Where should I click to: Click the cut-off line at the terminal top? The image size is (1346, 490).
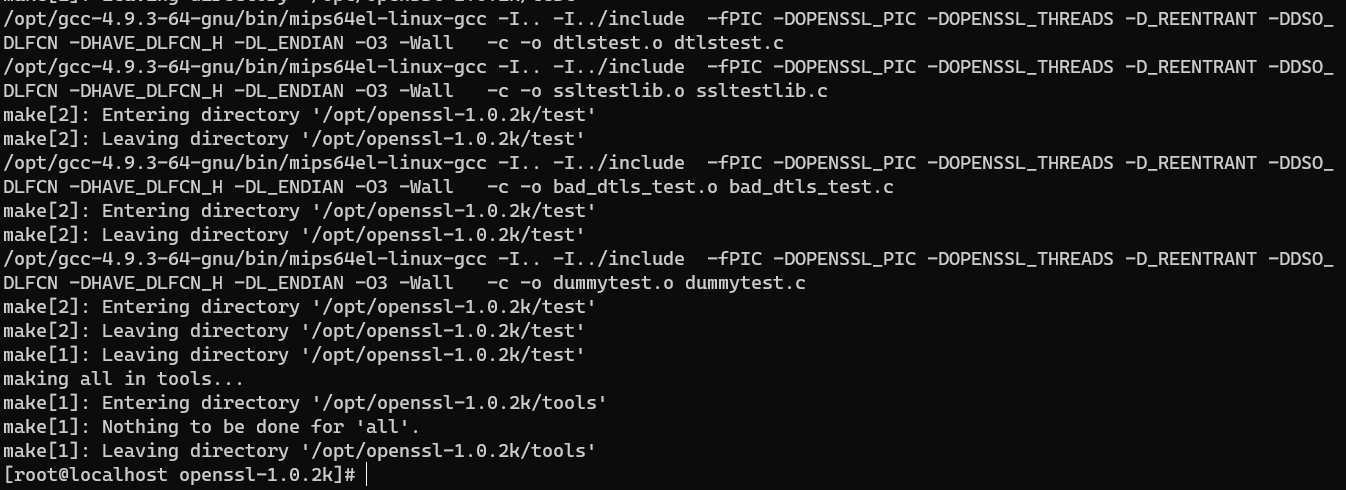click(300, 4)
